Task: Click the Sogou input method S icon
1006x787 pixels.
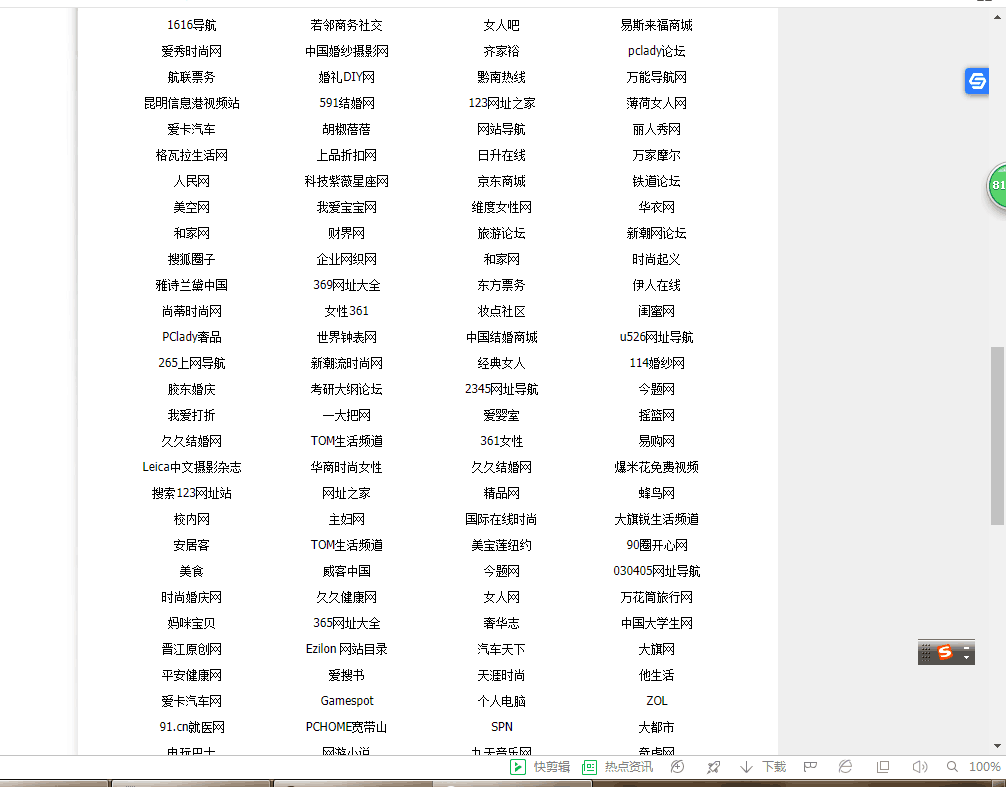Action: [944, 652]
